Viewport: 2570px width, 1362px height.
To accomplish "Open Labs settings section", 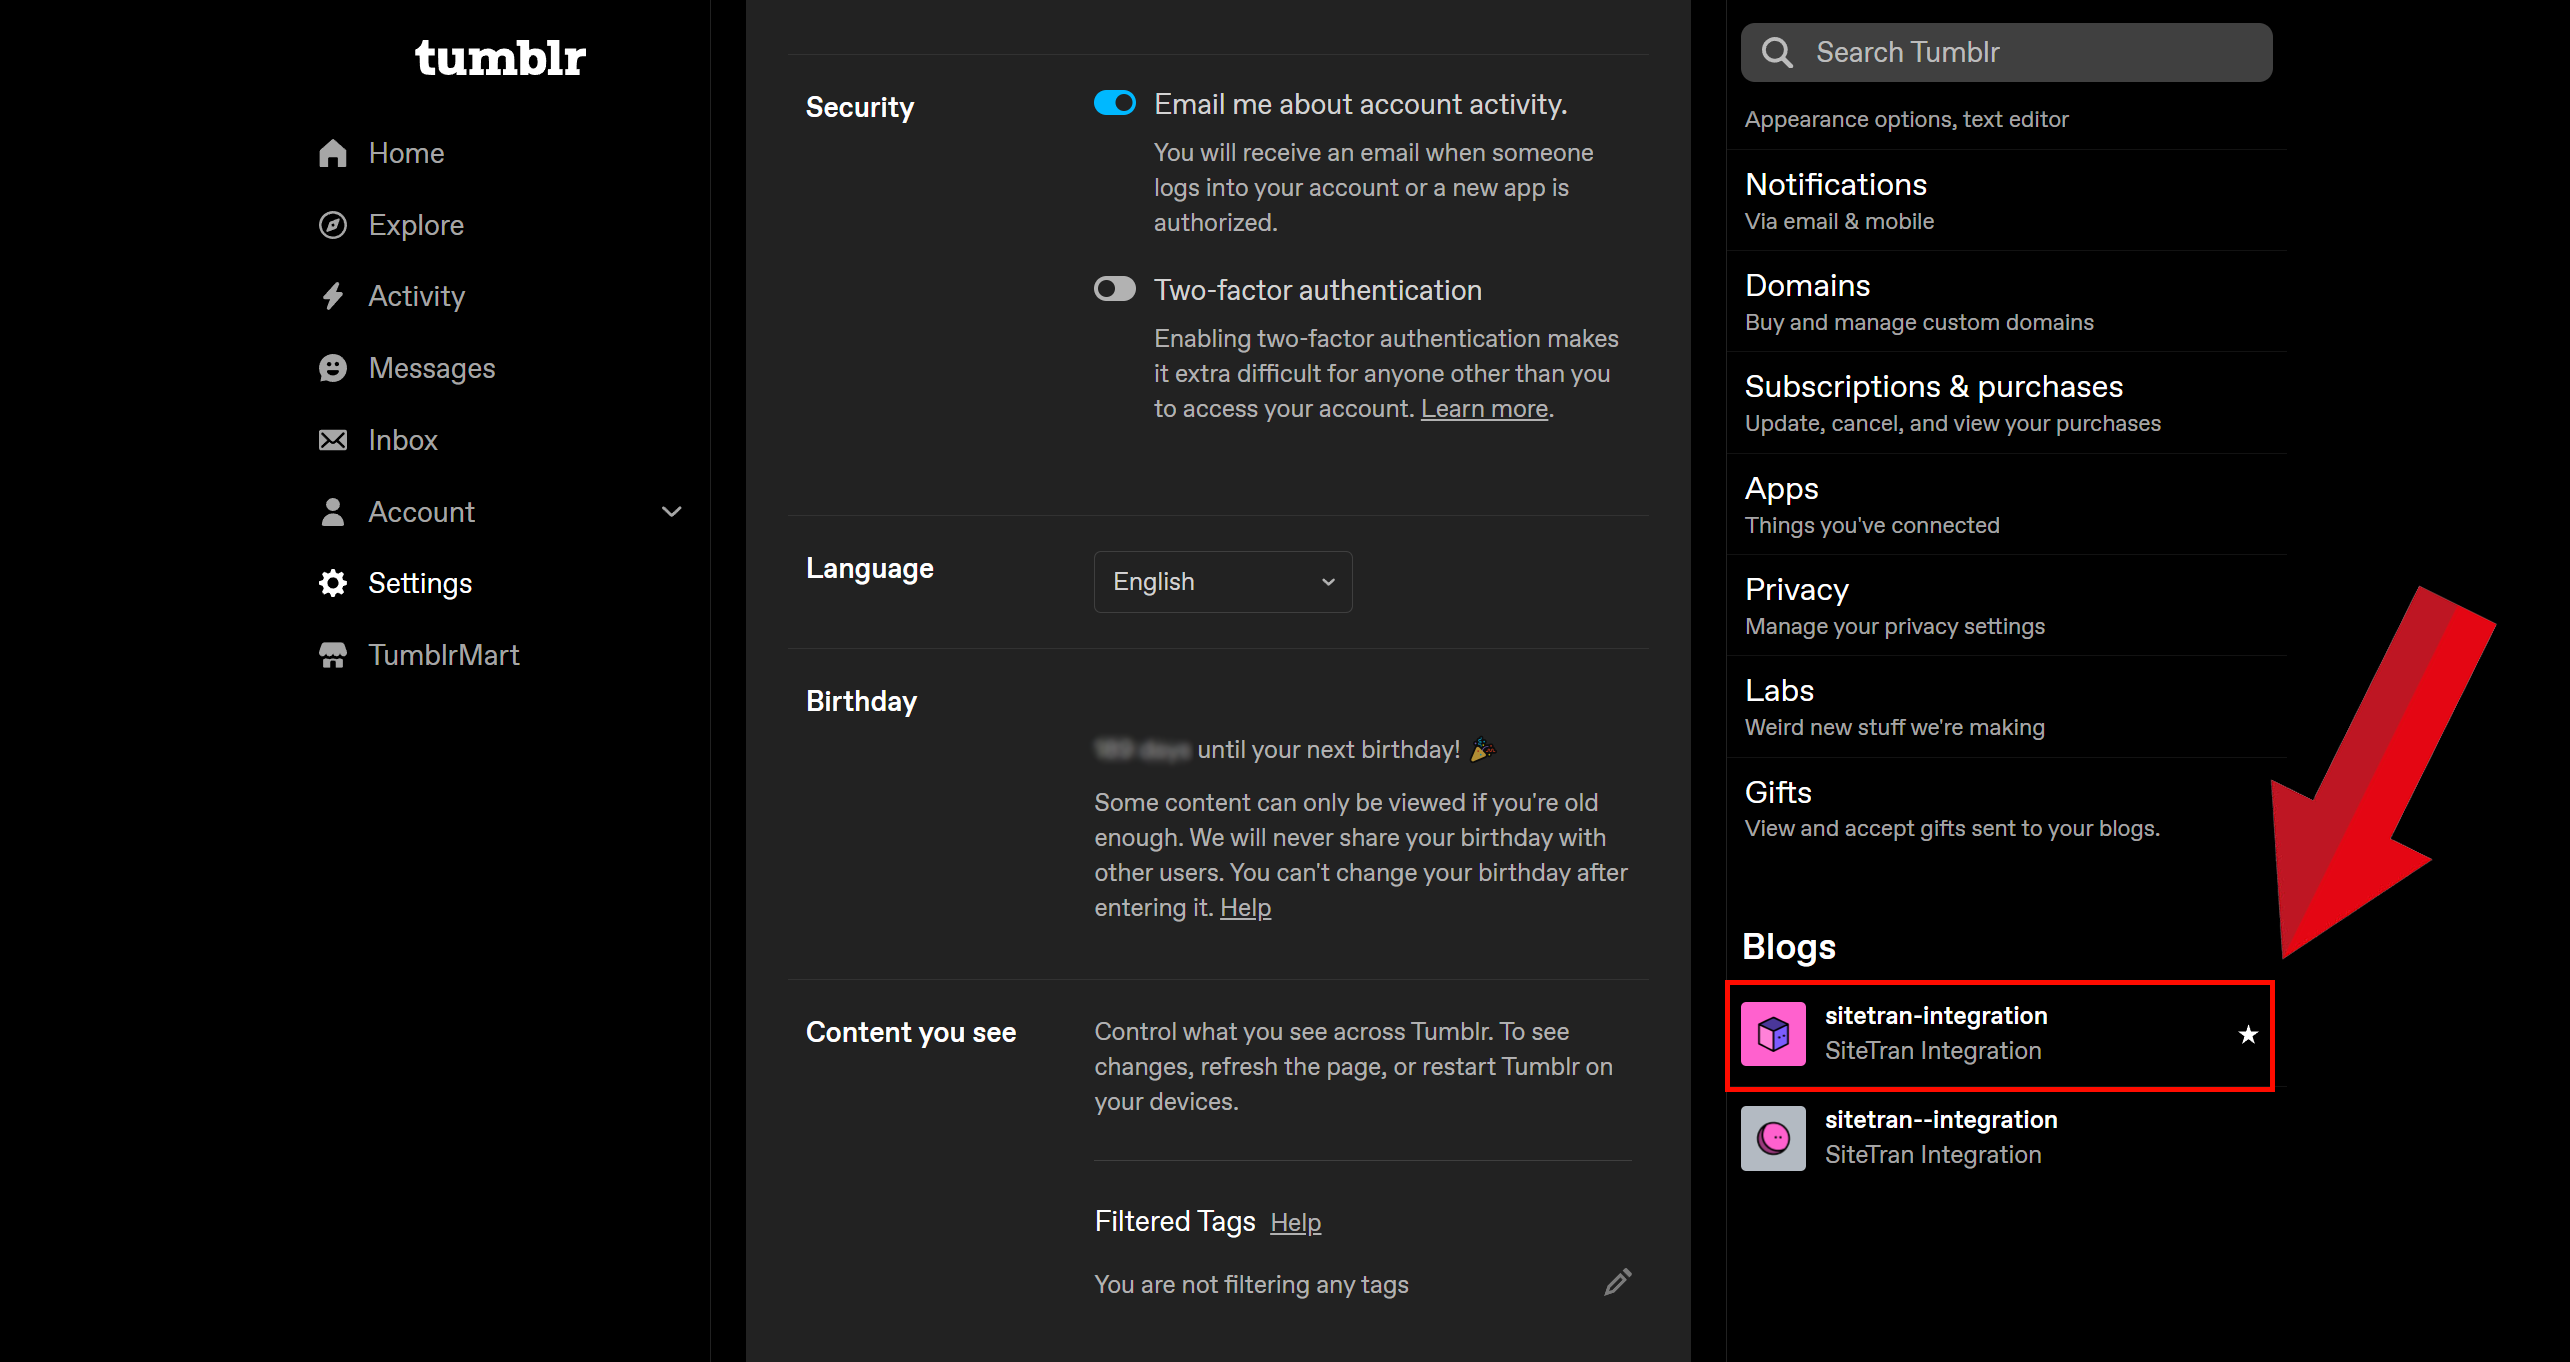I will 2007,707.
